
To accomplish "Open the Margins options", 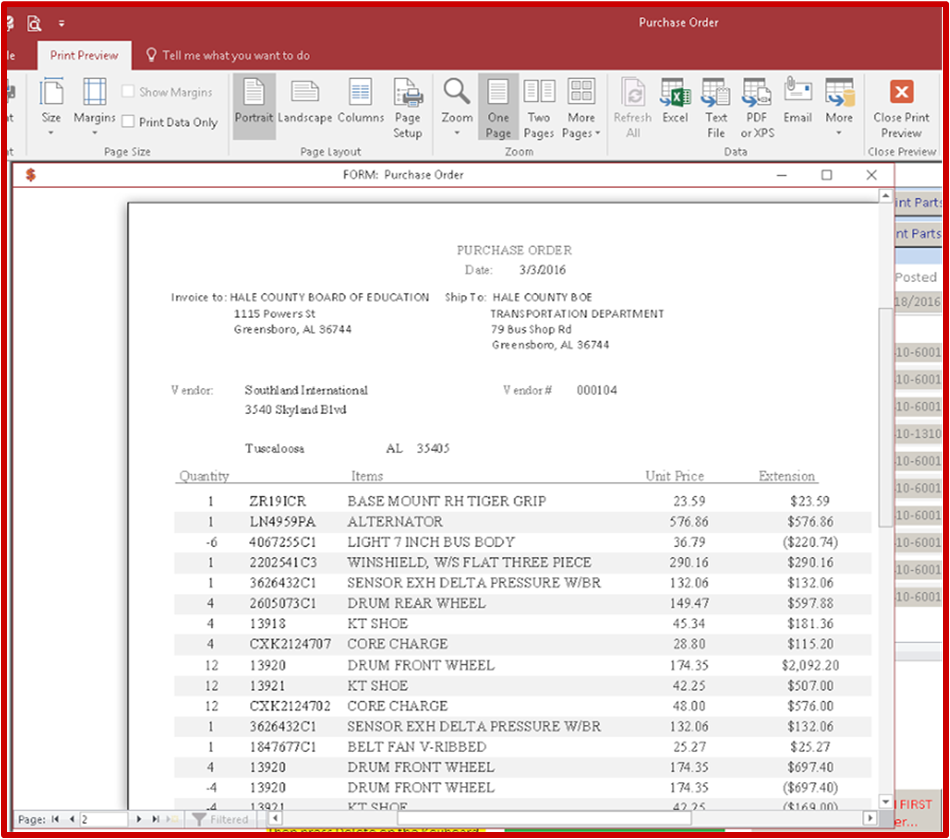I will coord(94,106).
